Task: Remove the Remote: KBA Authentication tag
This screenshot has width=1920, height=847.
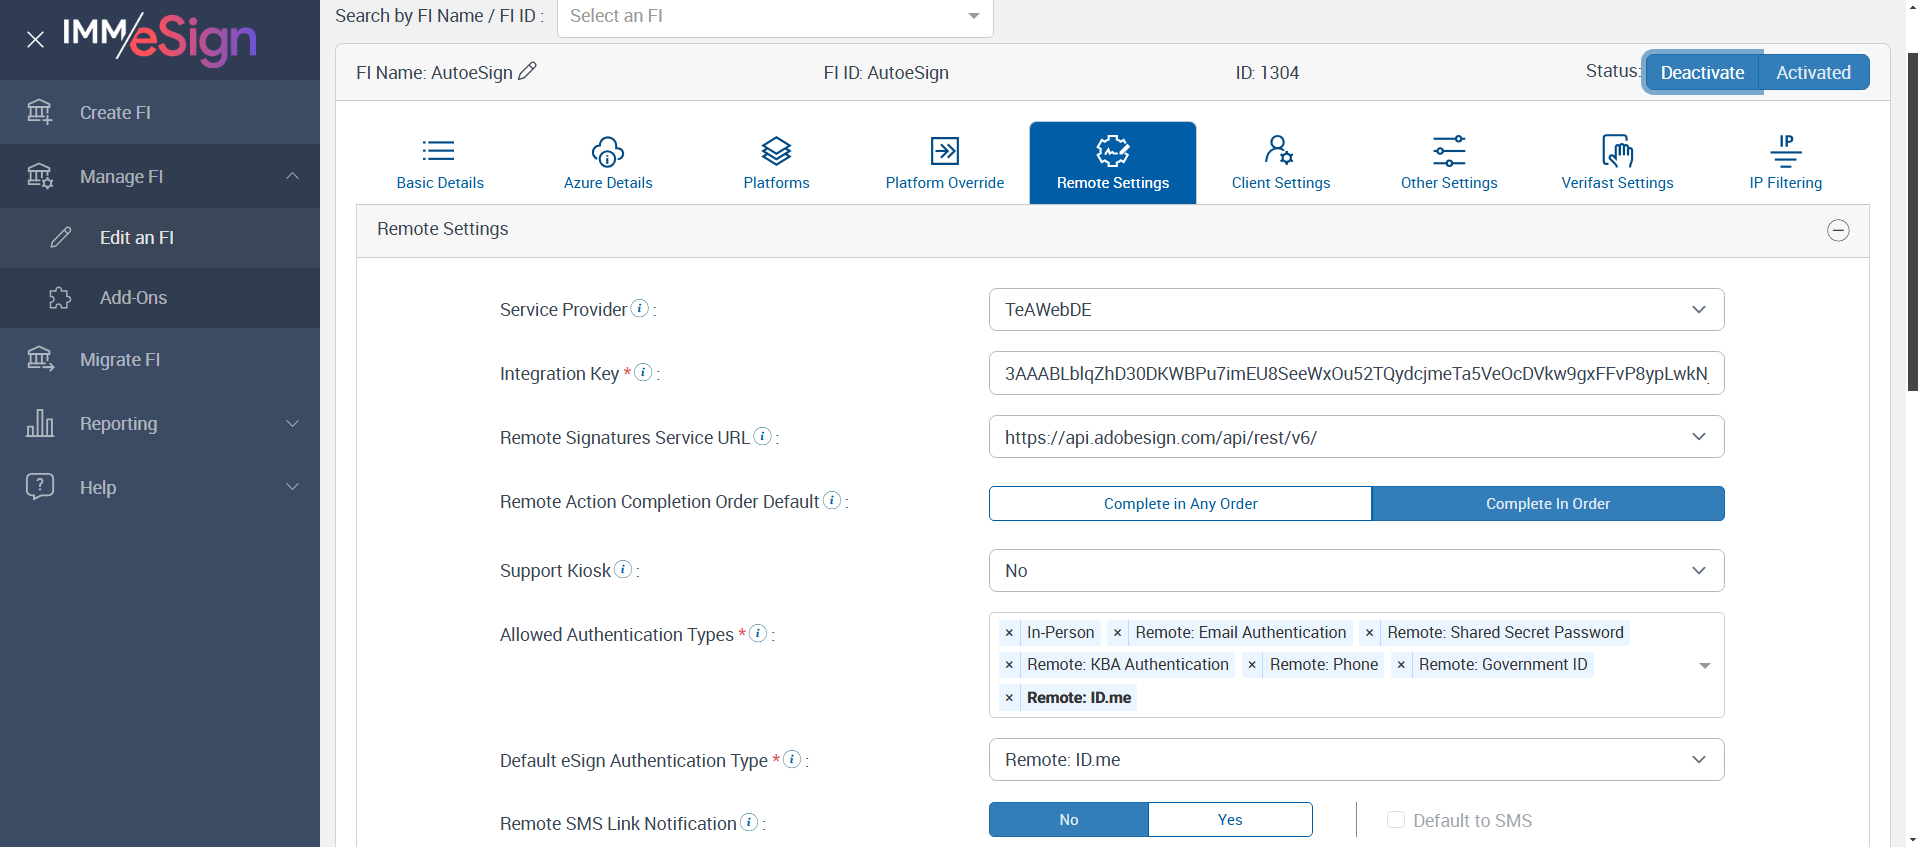Action: click(1010, 665)
